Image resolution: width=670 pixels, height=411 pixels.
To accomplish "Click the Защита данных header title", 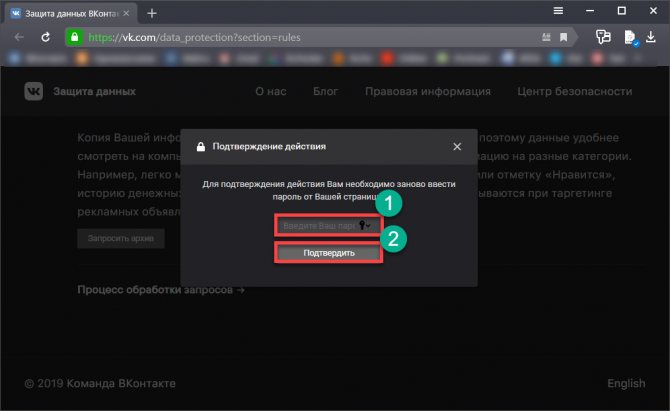I will tap(94, 91).
